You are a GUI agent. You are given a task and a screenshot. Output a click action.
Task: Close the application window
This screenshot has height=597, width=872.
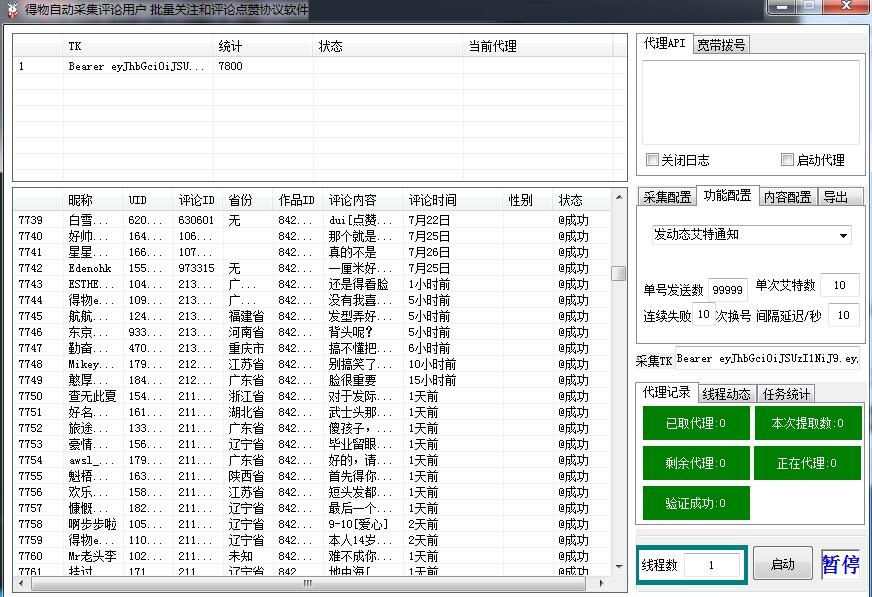click(844, 8)
